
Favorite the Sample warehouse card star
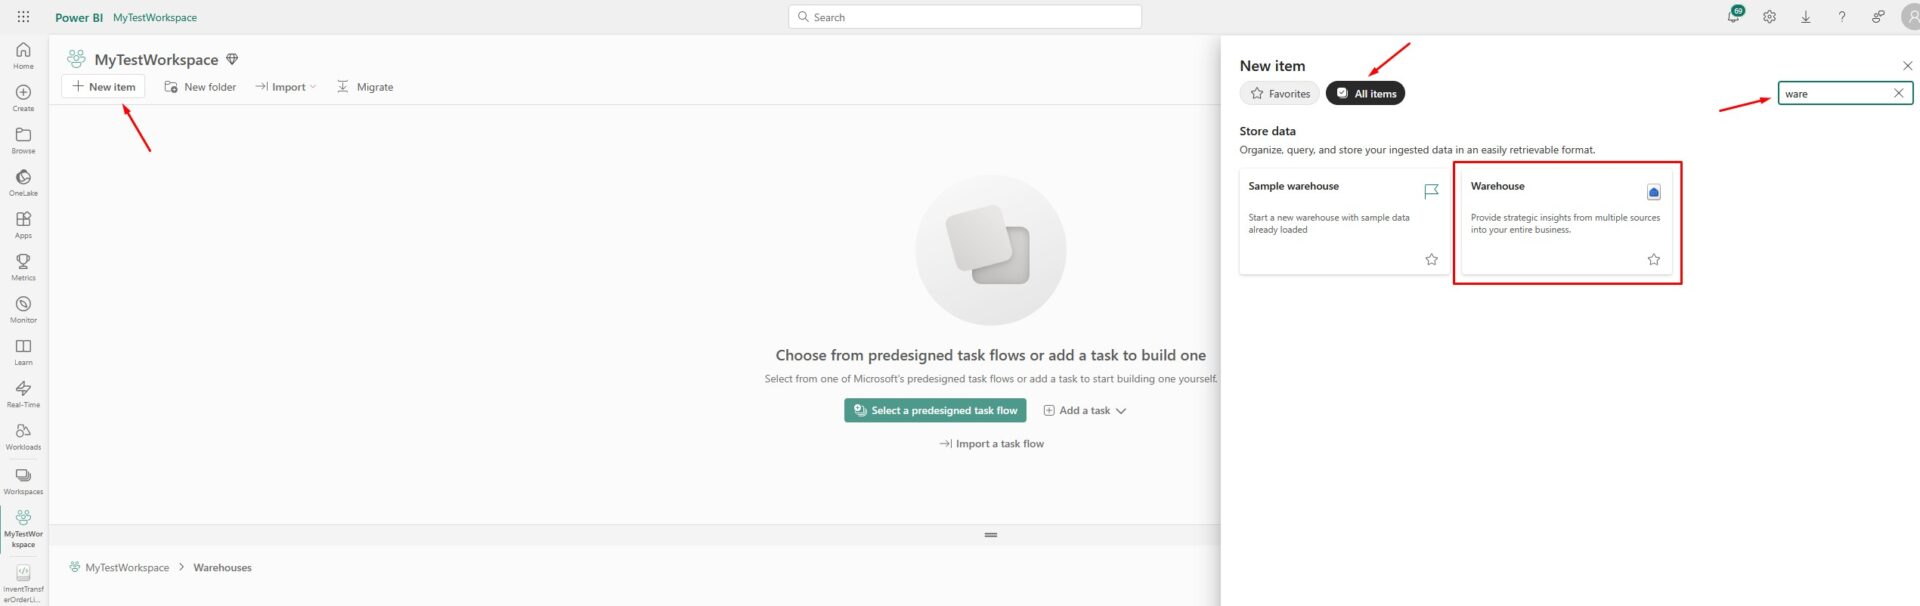[x=1431, y=259]
